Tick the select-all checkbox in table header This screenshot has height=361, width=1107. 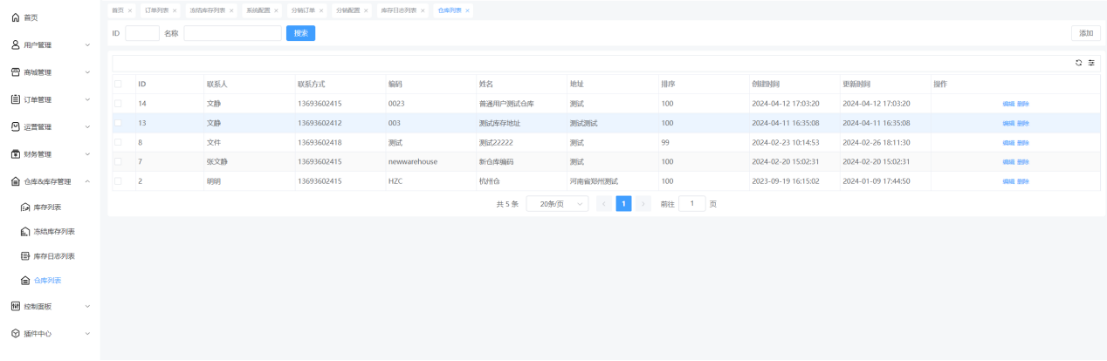pyautogui.click(x=118, y=84)
